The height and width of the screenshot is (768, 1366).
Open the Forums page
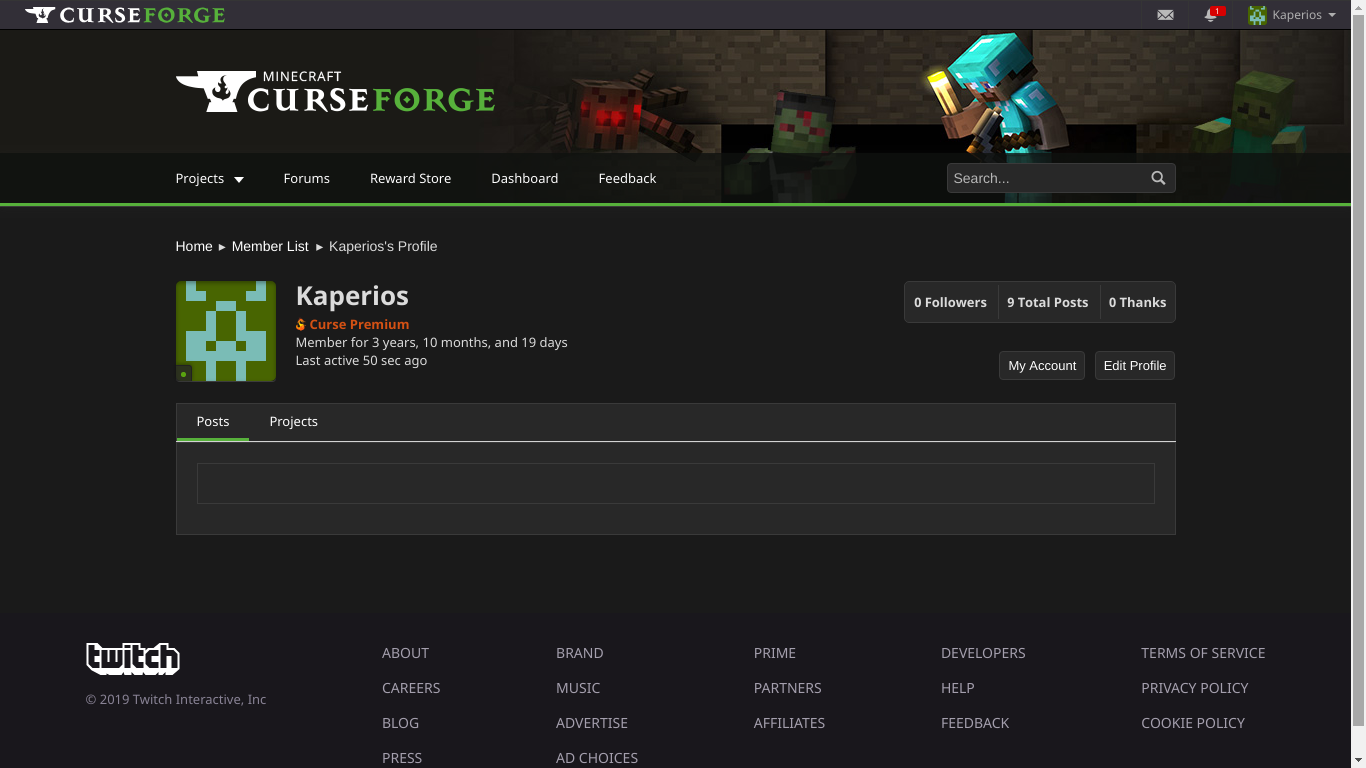coord(306,178)
